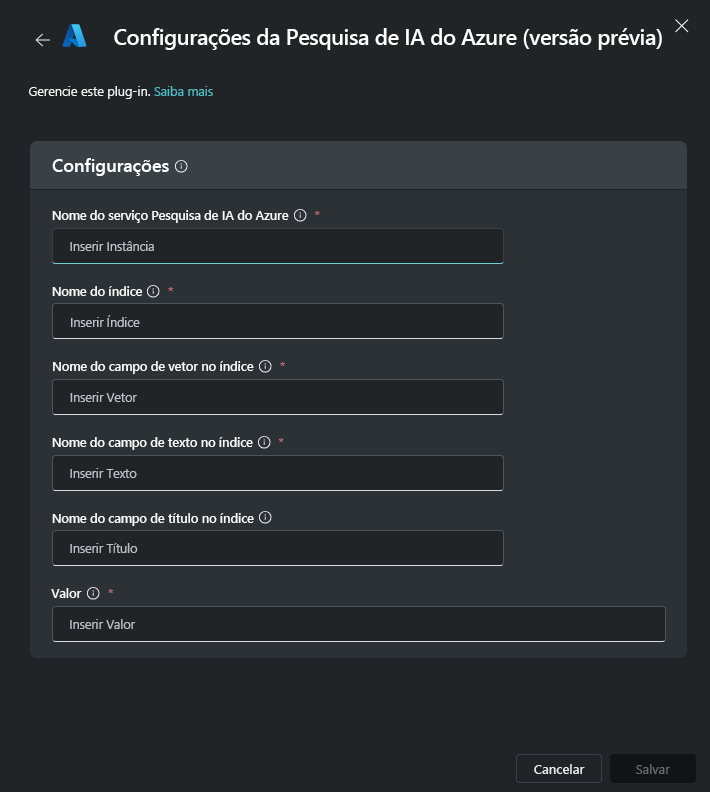Click 'Nome do serviço Pesquisa de IA' label
This screenshot has height=792, width=710.
pyautogui.click(x=170, y=216)
